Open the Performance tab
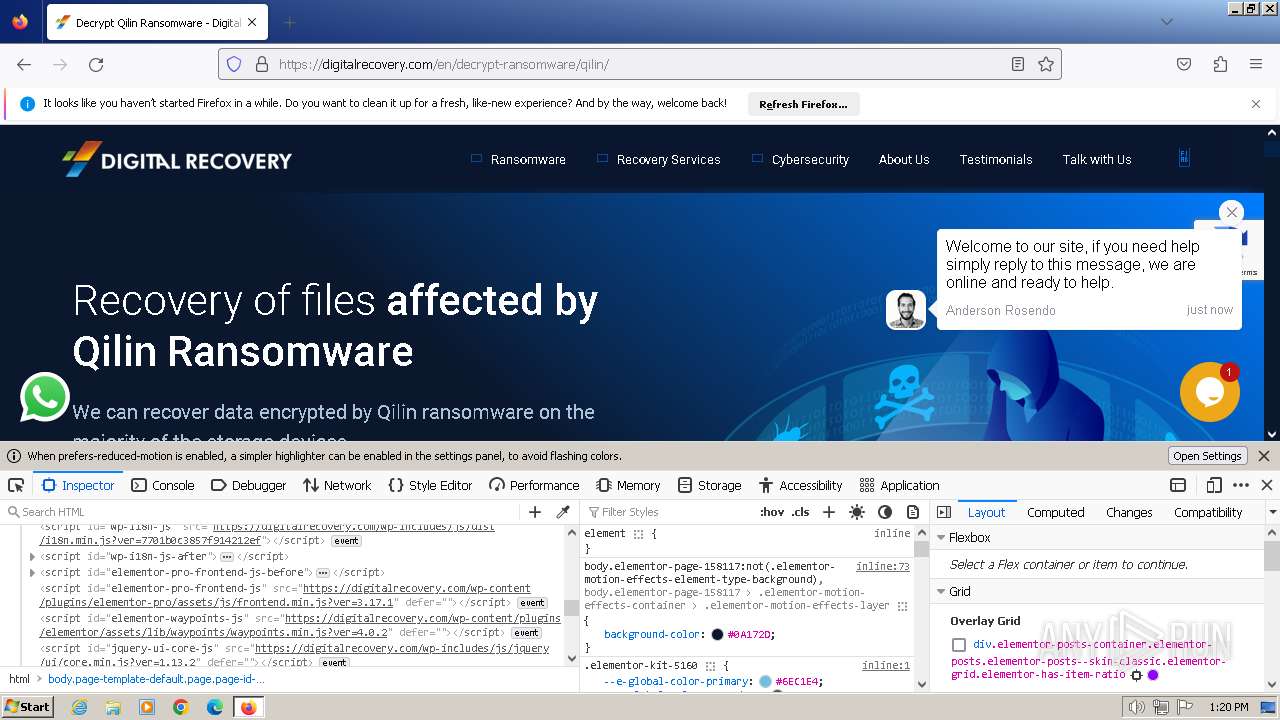Image resolution: width=1280 pixels, height=720 pixels. tap(534, 485)
